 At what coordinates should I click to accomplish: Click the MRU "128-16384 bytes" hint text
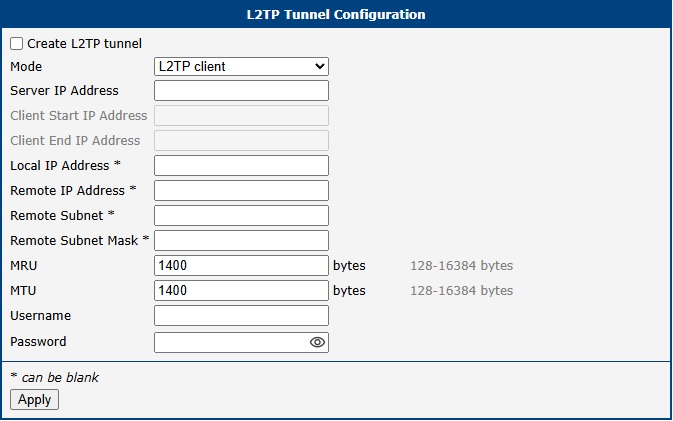coord(461,266)
